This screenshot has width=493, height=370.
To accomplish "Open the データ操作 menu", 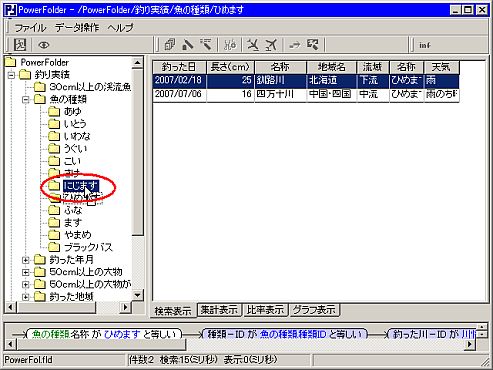I will (x=77, y=27).
